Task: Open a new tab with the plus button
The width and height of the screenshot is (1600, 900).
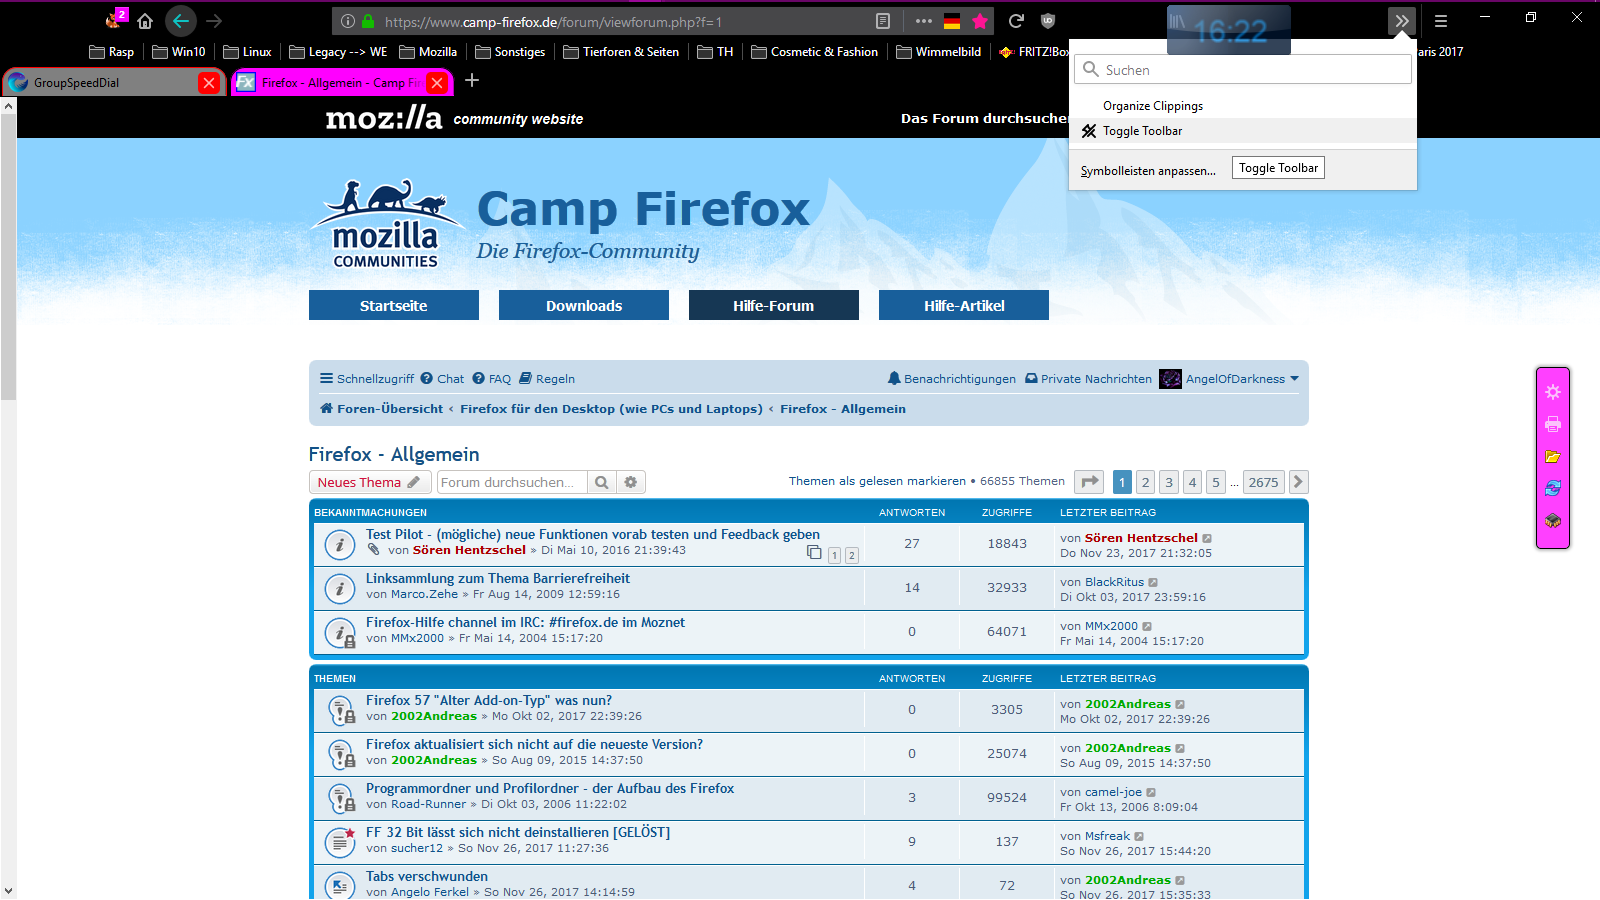Action: 472,80
